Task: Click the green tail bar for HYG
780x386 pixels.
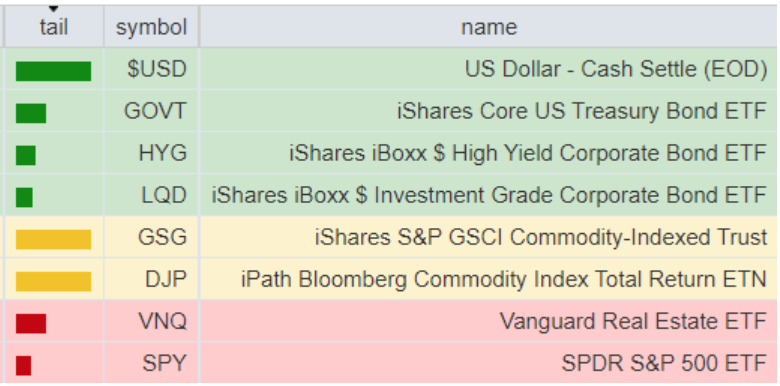Action: [x=26, y=155]
